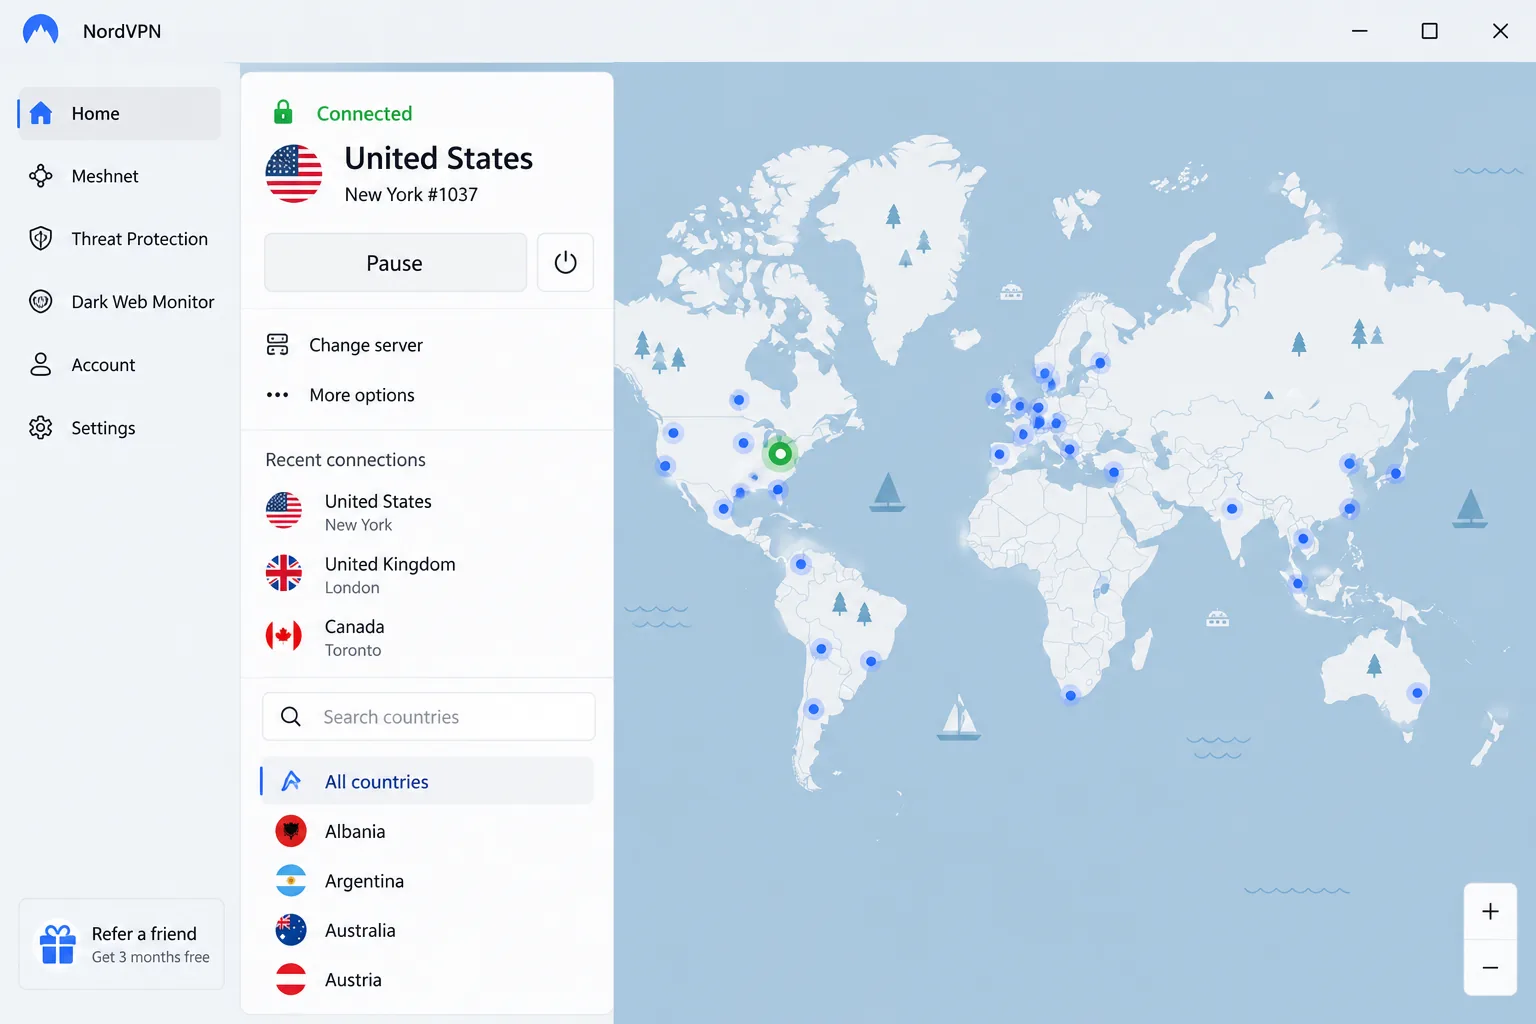Maximize the NordVPN window
This screenshot has height=1024, width=1536.
pos(1430,31)
